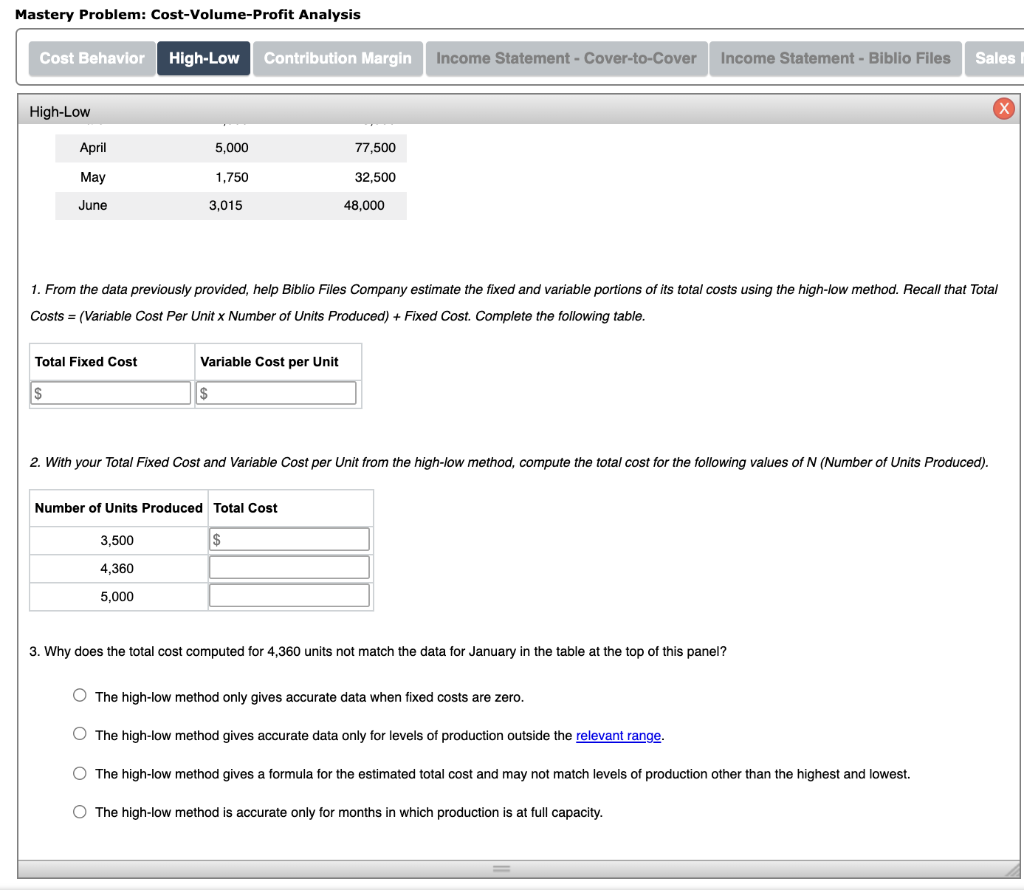Open the Cost Behavior tab
The image size is (1024, 890).
[x=92, y=59]
